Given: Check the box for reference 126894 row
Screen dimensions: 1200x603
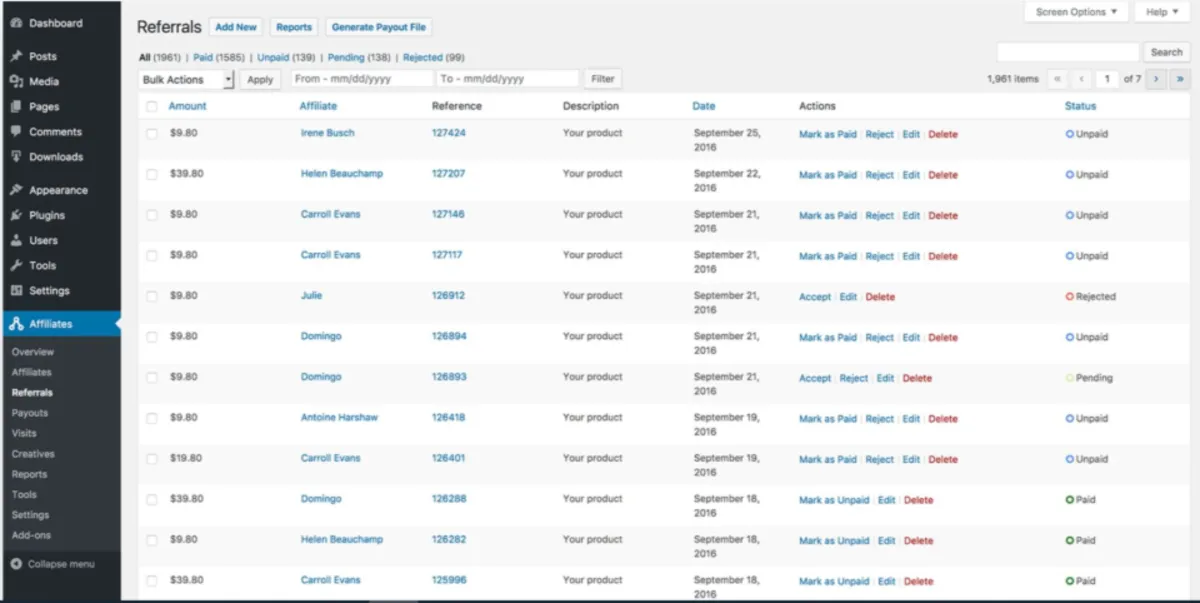Looking at the screenshot, I should tap(152, 337).
